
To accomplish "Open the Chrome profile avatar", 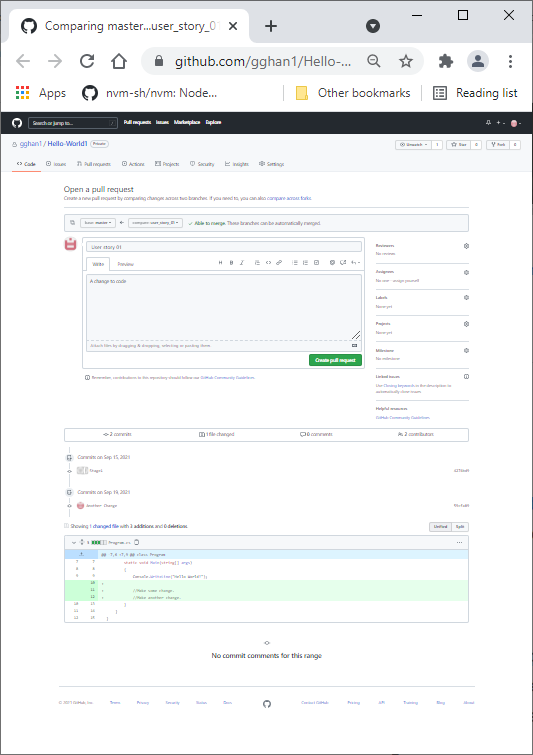I will (x=478, y=61).
